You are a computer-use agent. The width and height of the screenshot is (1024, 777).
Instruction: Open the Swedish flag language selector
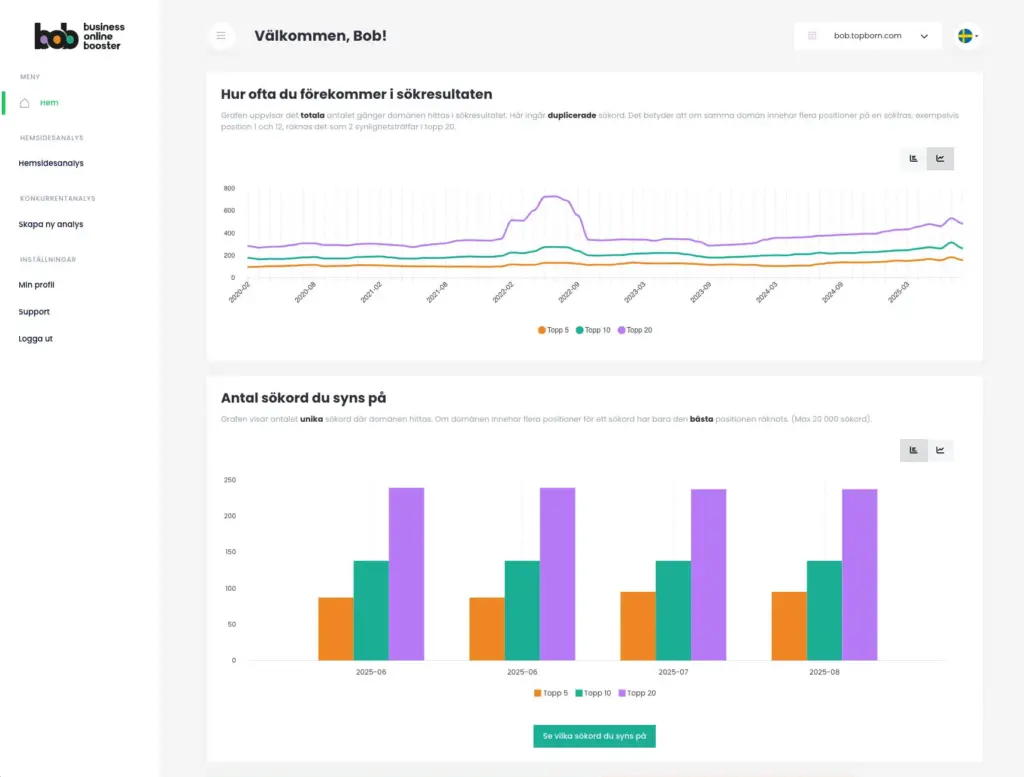coord(967,36)
